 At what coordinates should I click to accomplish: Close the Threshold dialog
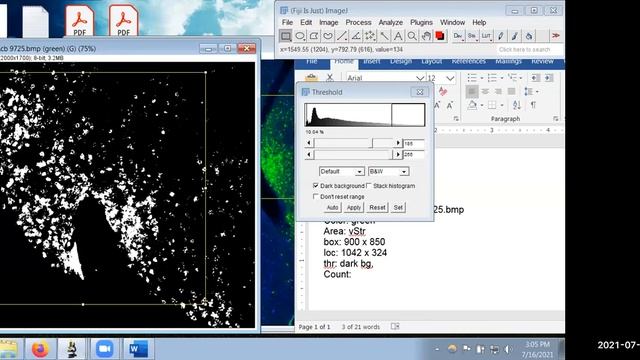[420, 92]
